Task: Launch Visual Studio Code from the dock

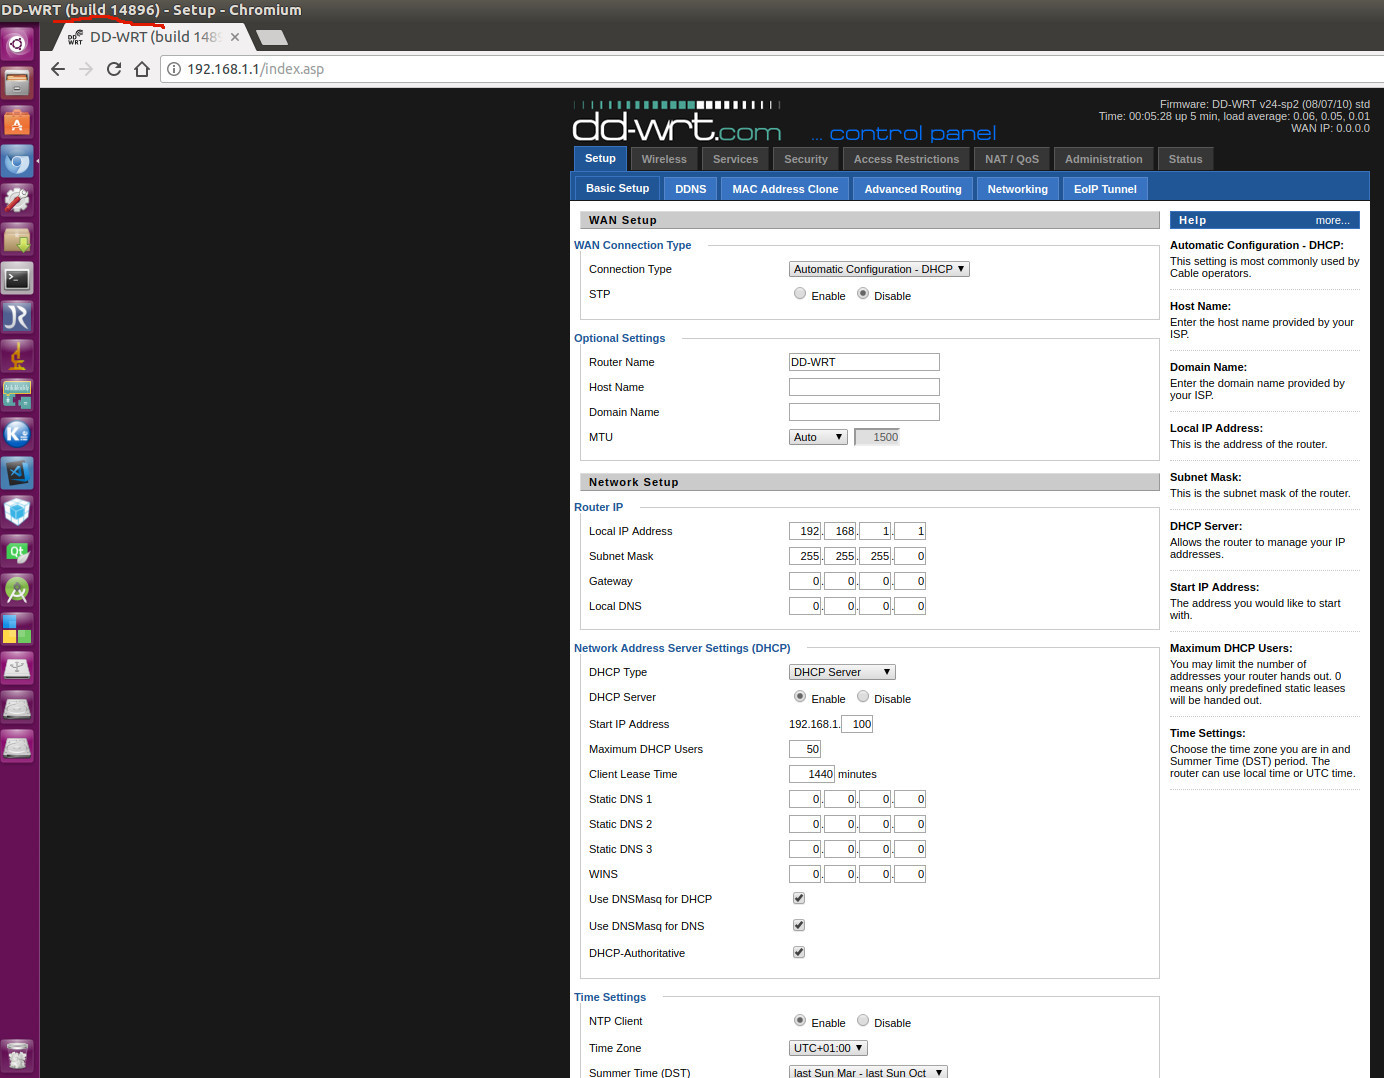Action: coord(17,473)
